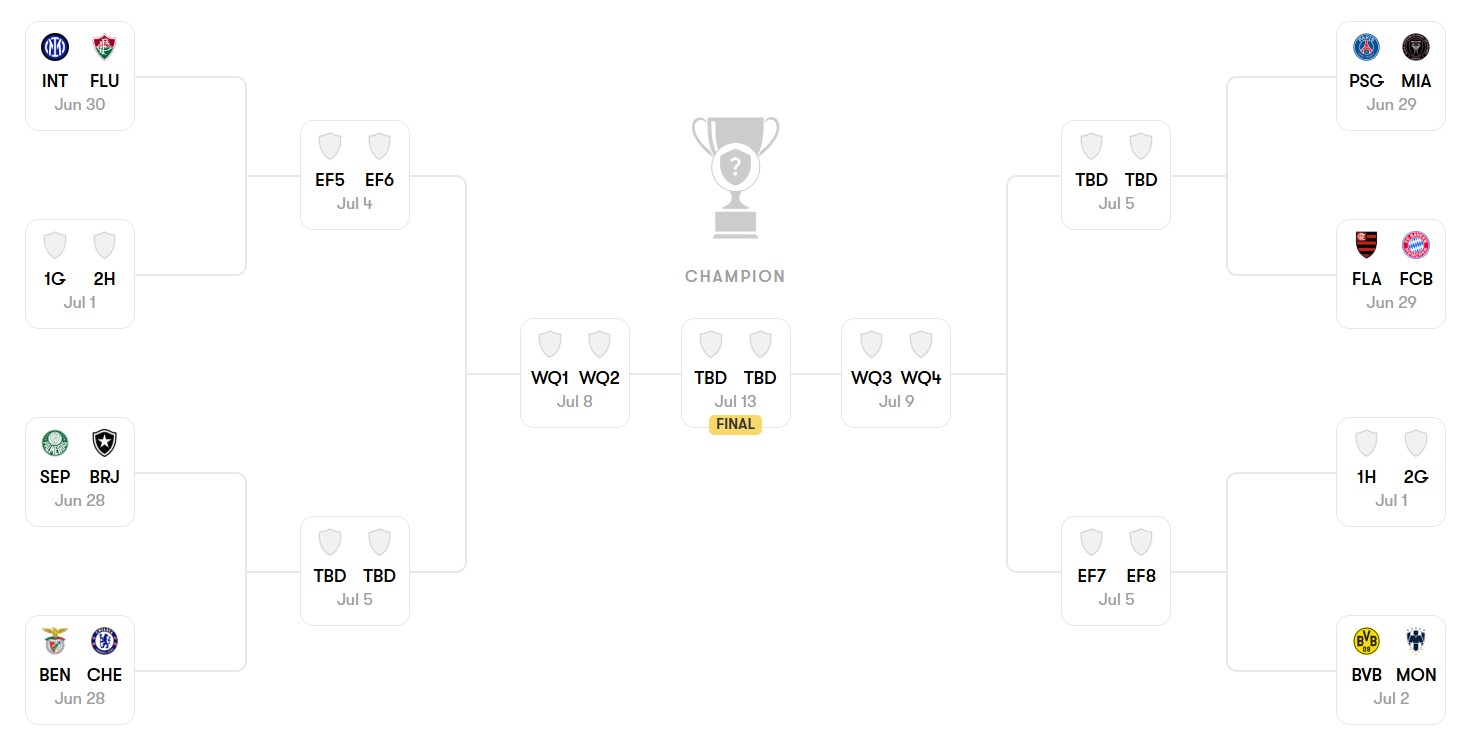Click the Botafogo club crest
Screen dimensions: 1472x747
point(104,443)
